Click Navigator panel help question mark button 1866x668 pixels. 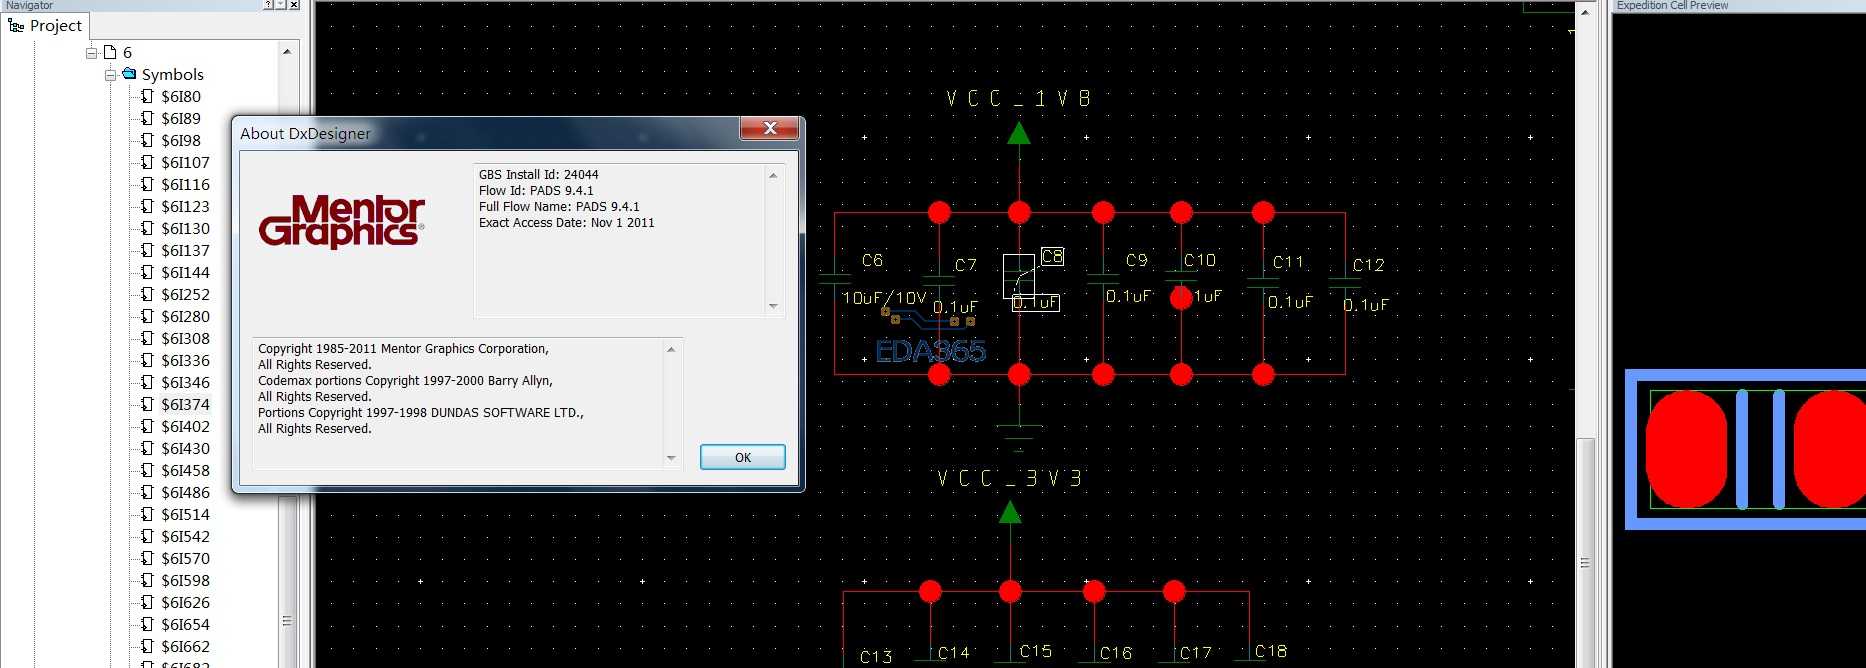pos(268,5)
